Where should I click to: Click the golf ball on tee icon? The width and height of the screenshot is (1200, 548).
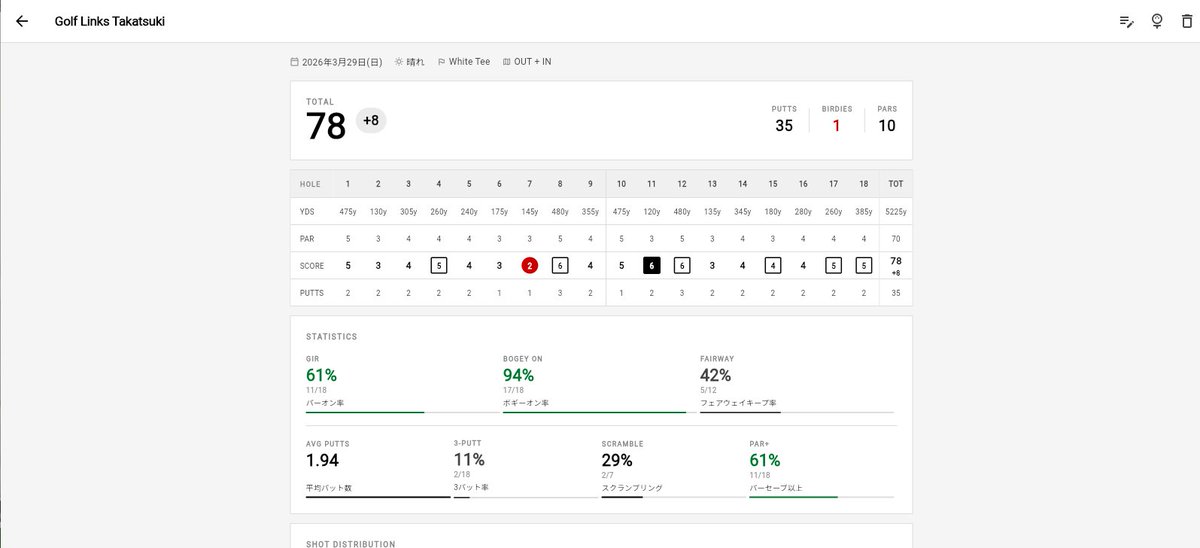pyautogui.click(x=1157, y=21)
